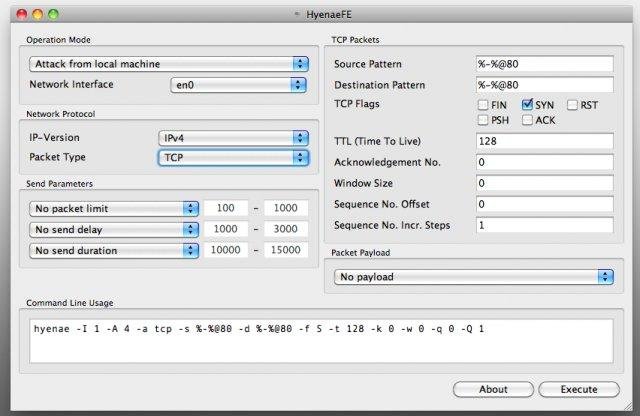Uncheck the SYN TCP flag

[528, 104]
